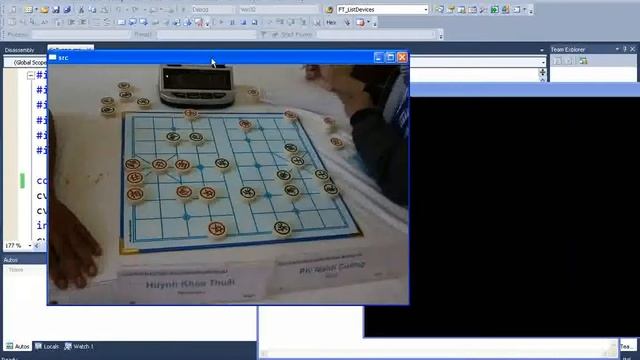Click the Redo icon
This screenshot has height=360, width=640.
click(x=135, y=9)
